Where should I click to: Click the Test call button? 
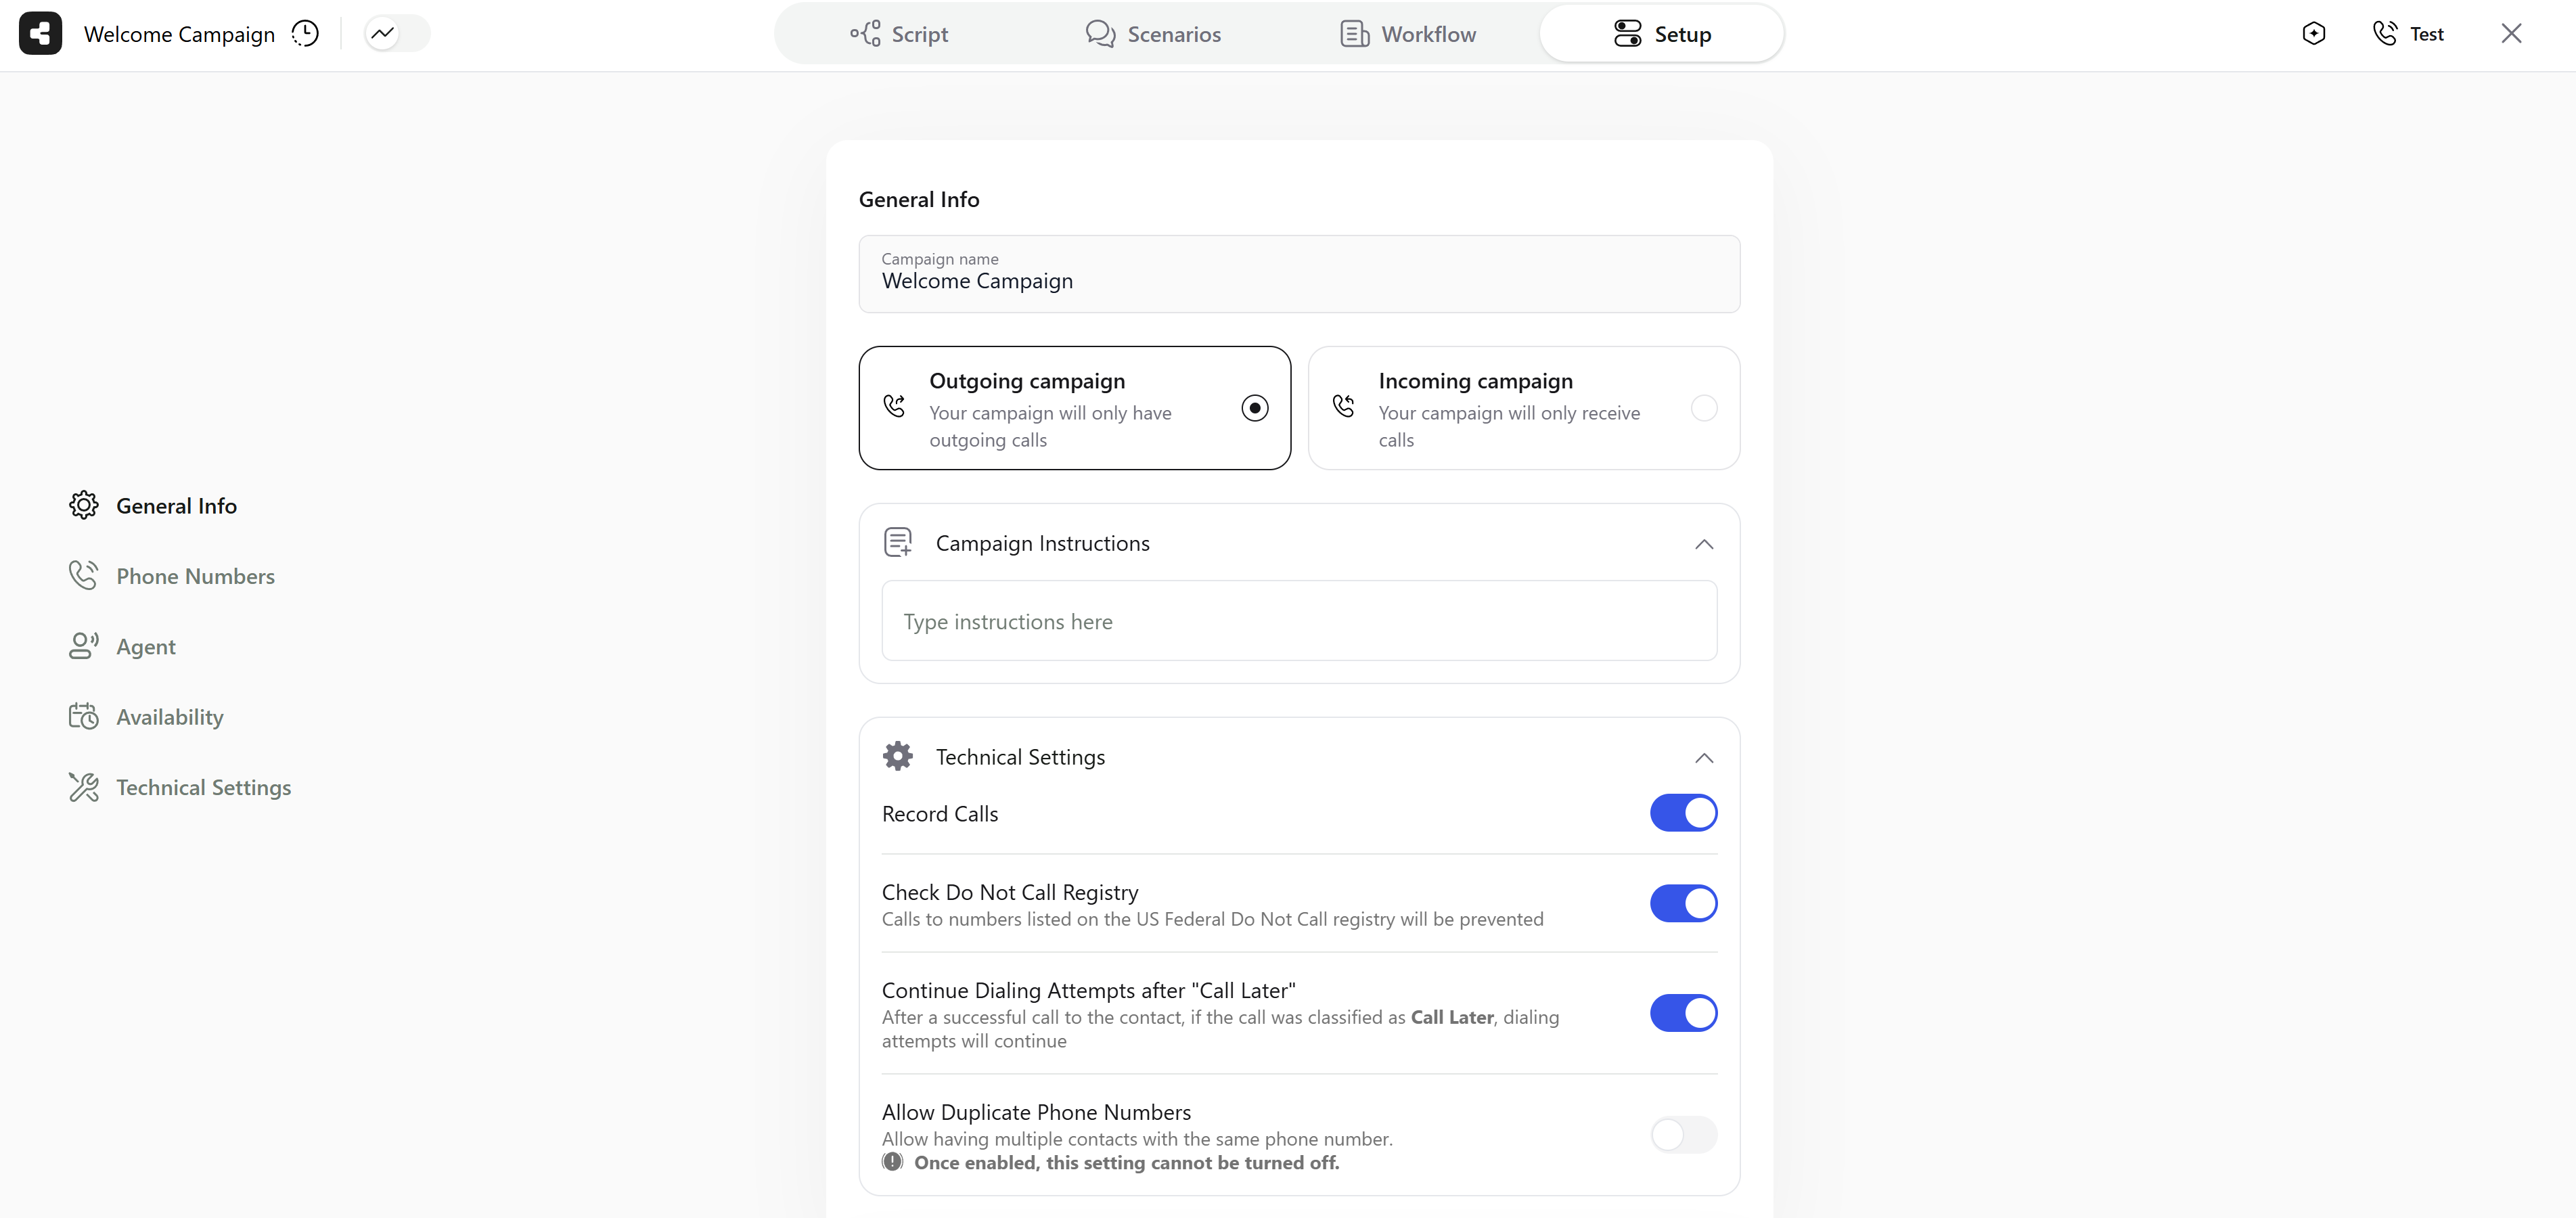click(2409, 33)
